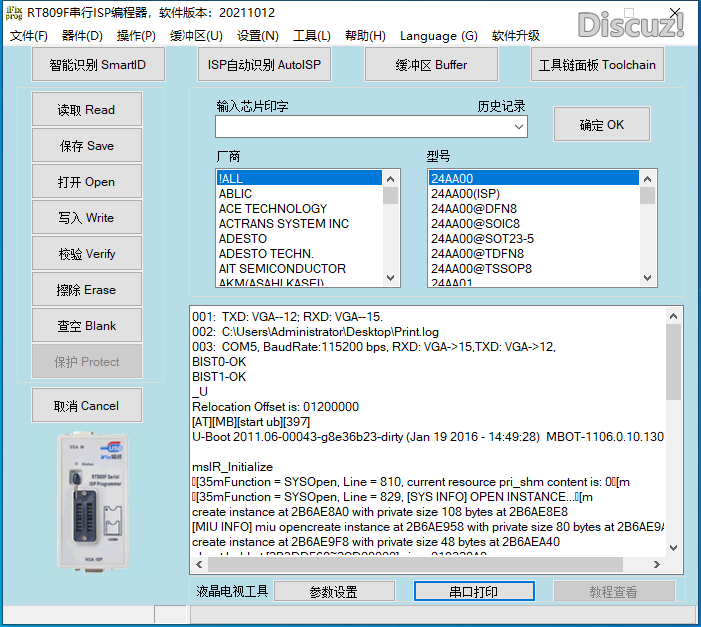Click the 确定 OK button
701x627 pixels.
pos(601,125)
